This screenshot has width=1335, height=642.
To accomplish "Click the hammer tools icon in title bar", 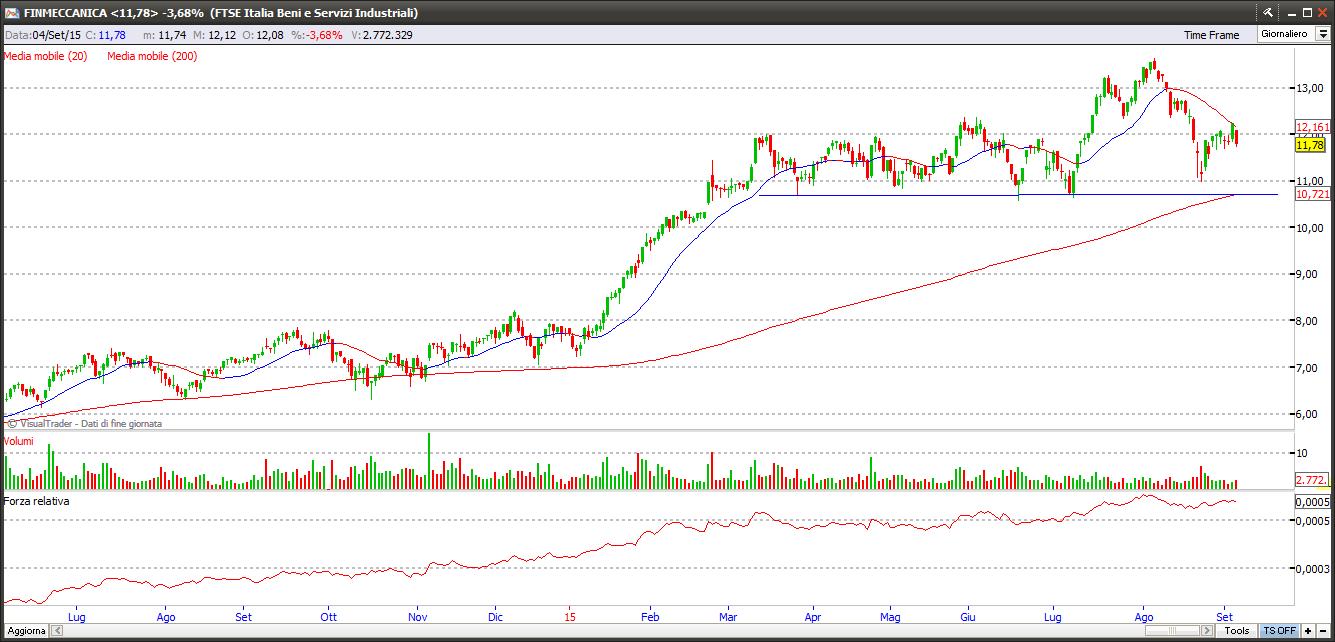I will (x=1268, y=12).
